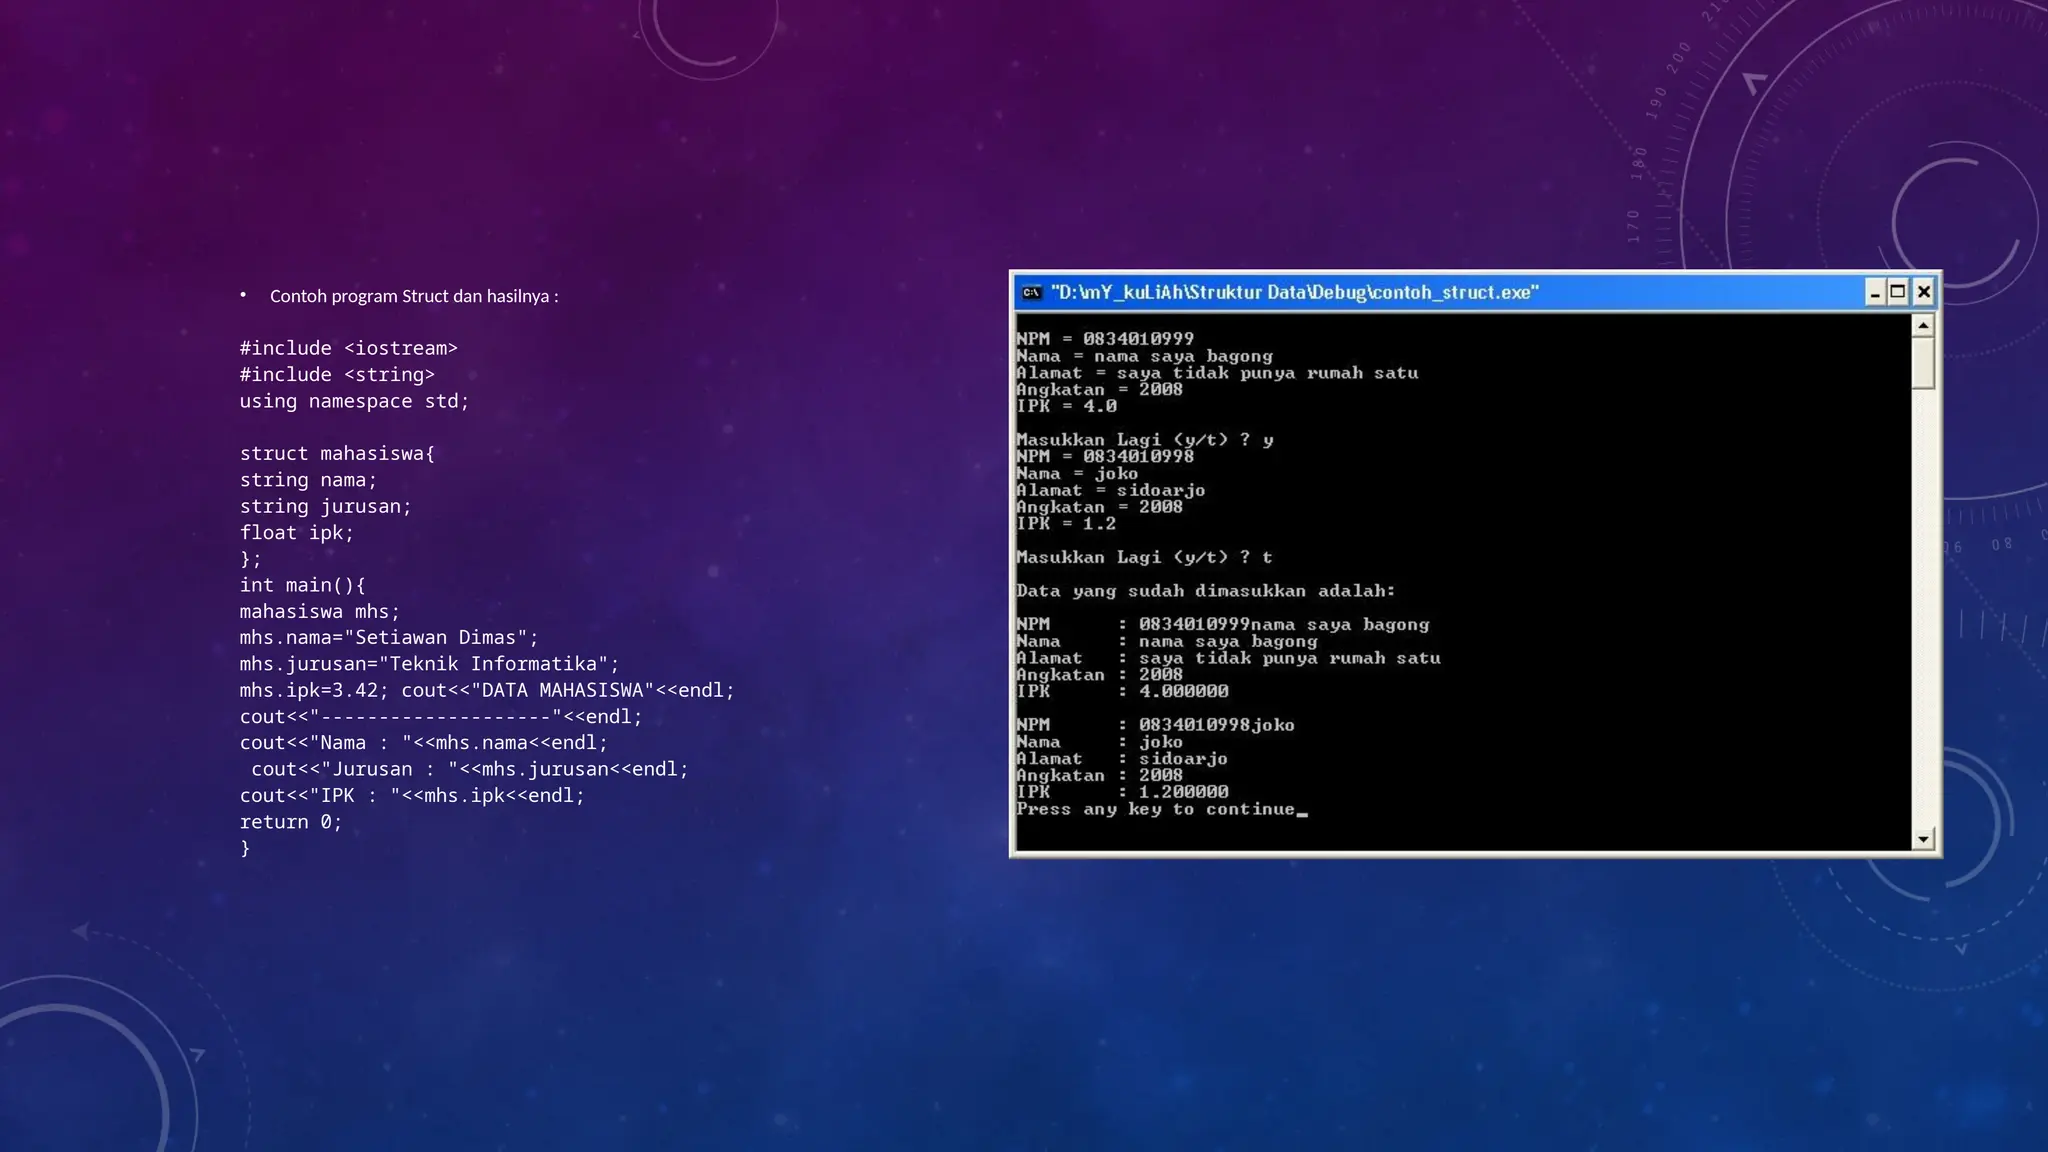Click the console scrollbar down arrow
The width and height of the screenshot is (2048, 1152).
pos(1922,839)
